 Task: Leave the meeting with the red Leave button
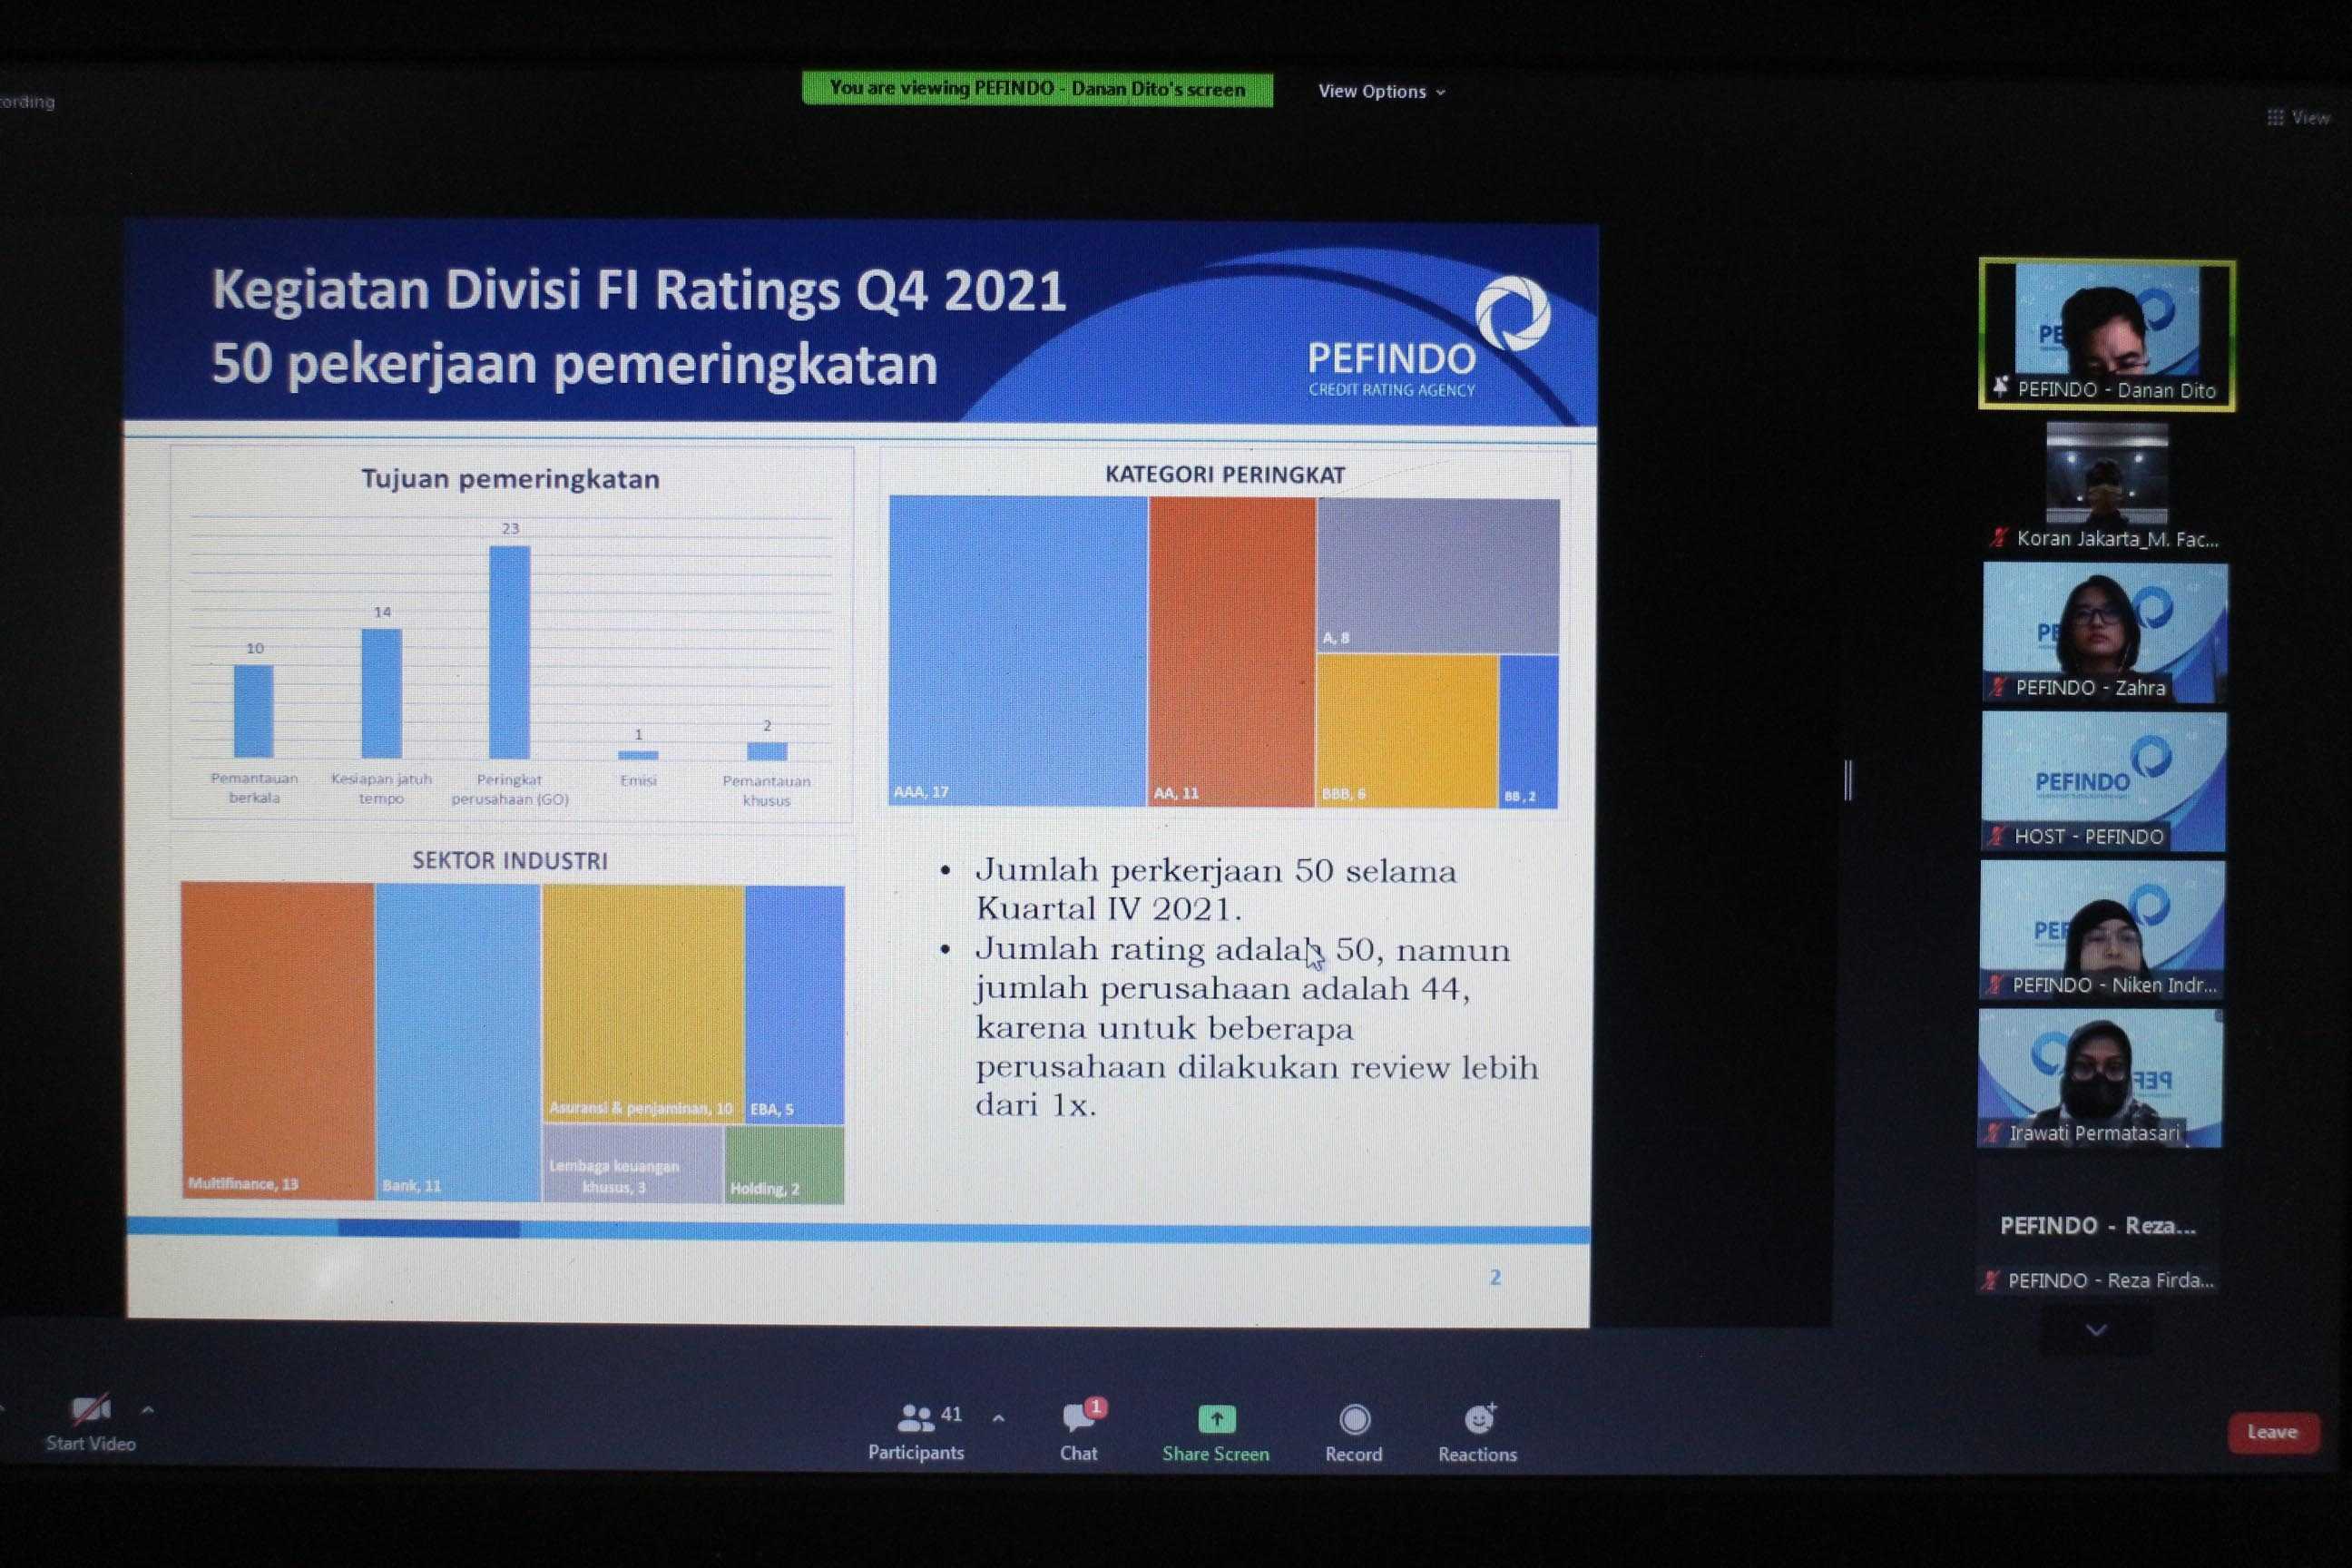[2272, 1432]
